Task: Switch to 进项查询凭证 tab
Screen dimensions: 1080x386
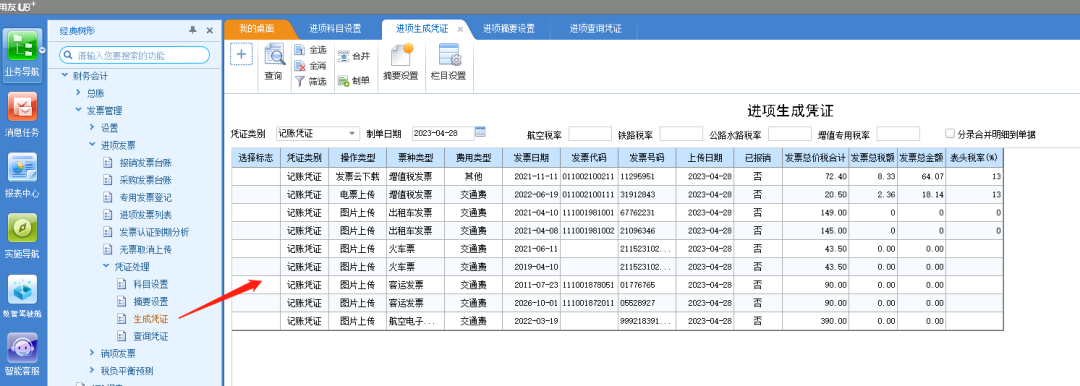Action: tap(596, 29)
